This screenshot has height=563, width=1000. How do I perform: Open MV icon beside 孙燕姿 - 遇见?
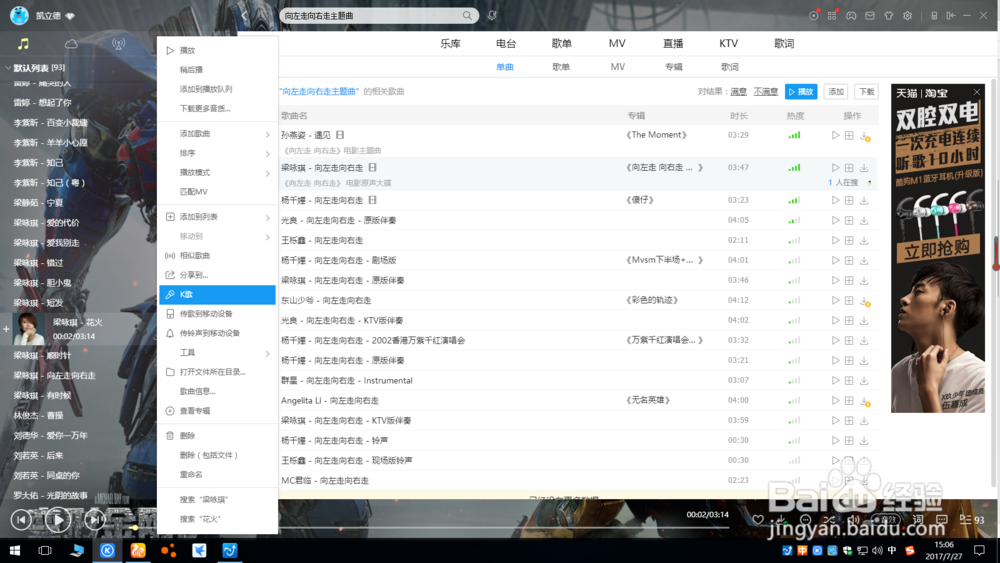[x=340, y=135]
